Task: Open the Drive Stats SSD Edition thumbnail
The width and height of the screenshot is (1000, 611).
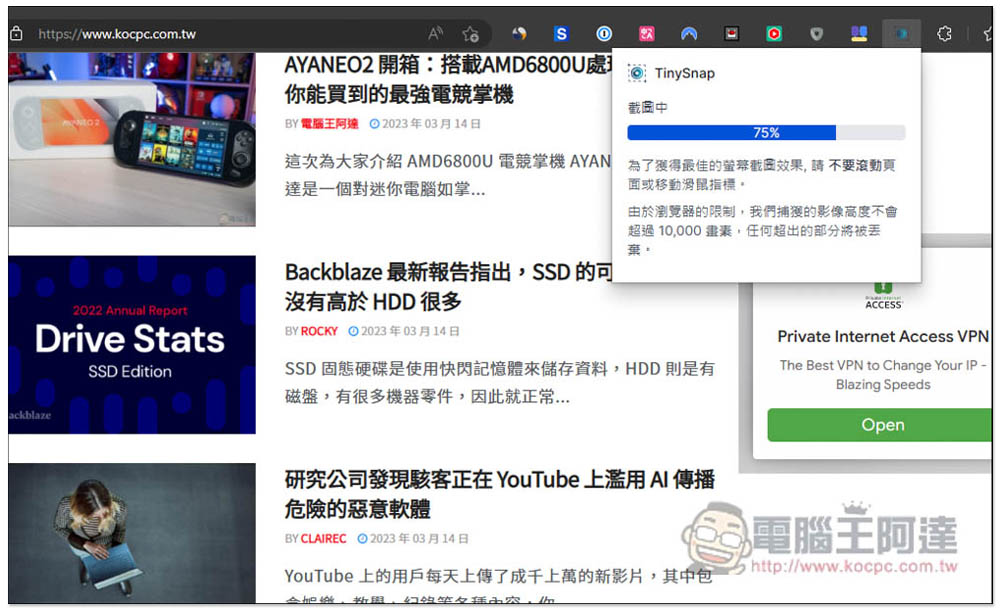Action: pos(132,344)
